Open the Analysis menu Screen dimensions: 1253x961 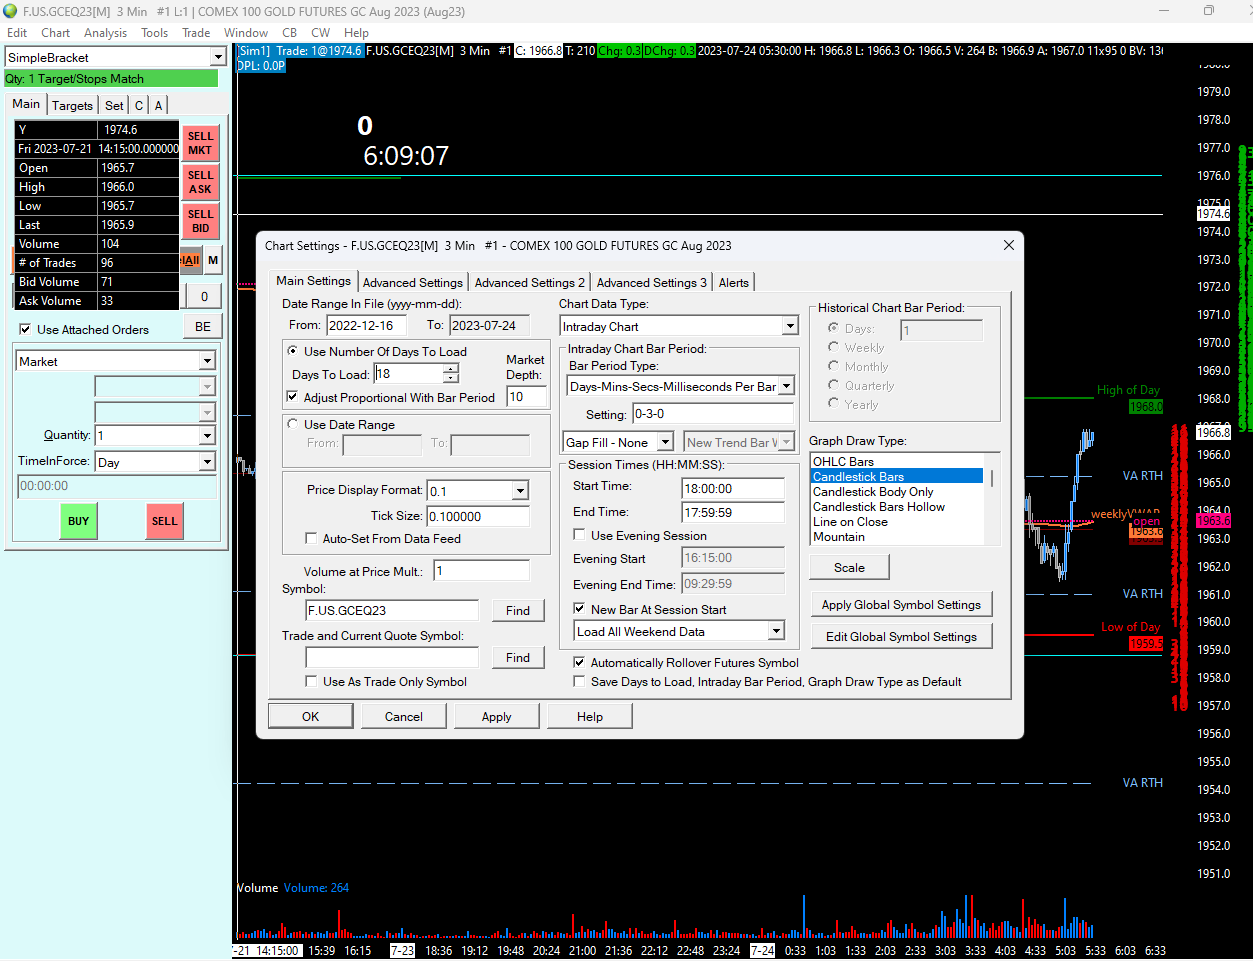coord(105,32)
